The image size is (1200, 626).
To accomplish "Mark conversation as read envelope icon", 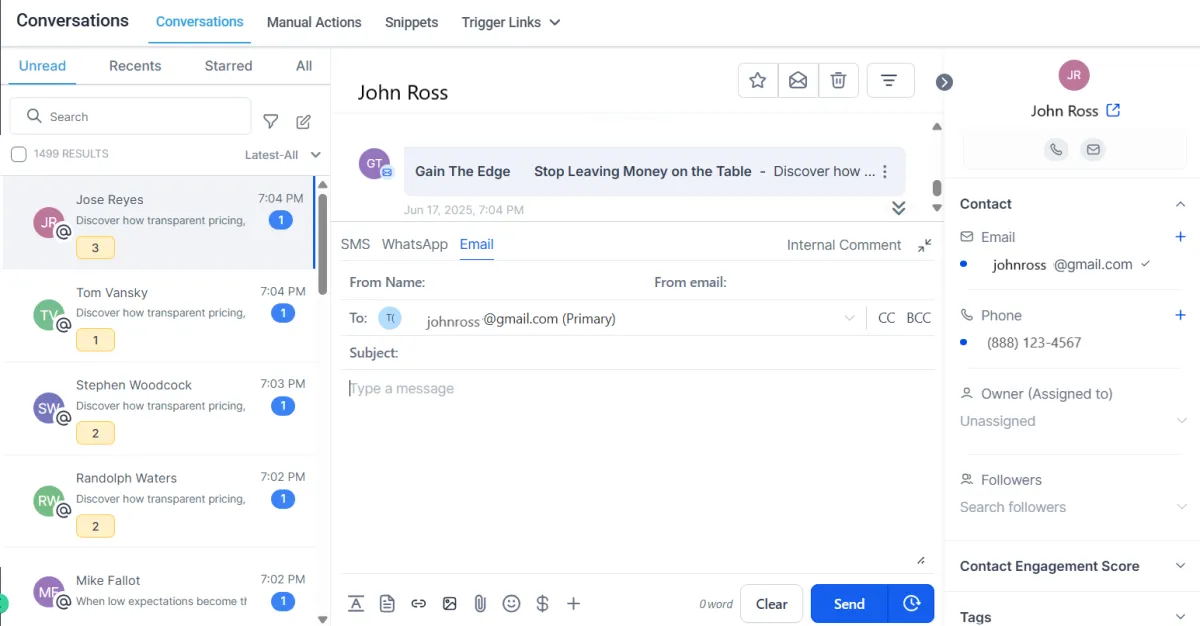I will click(798, 81).
